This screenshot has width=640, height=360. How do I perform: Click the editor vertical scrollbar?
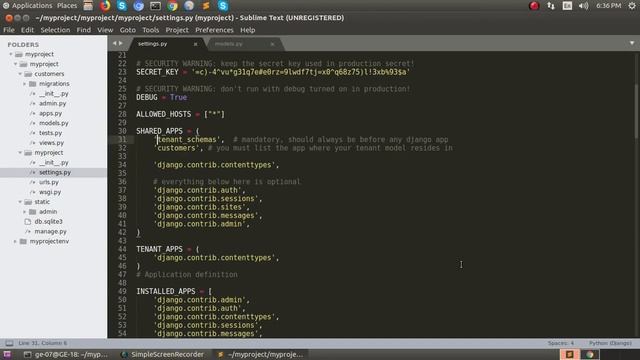coord(635,110)
